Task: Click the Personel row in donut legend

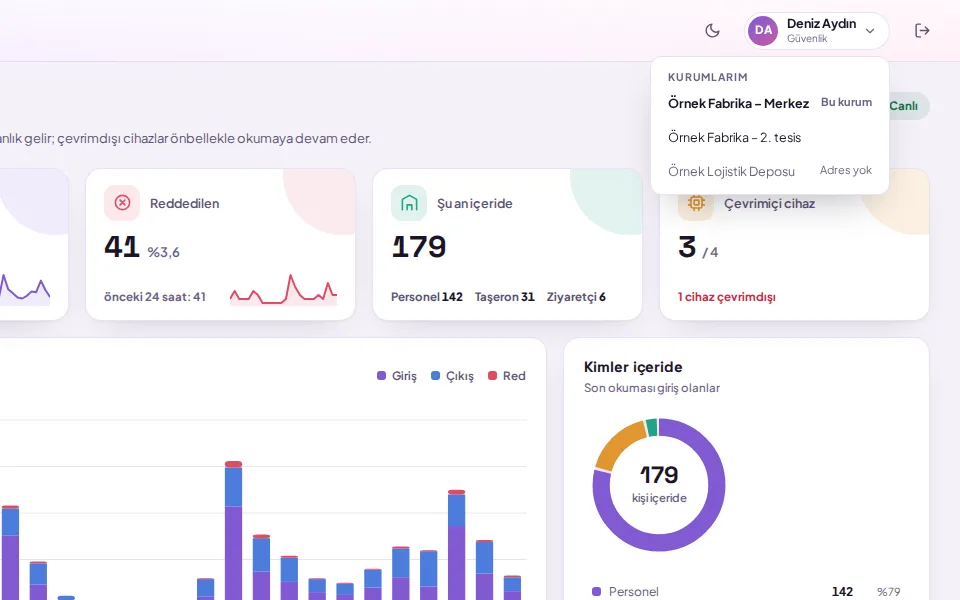Action: (x=746, y=591)
